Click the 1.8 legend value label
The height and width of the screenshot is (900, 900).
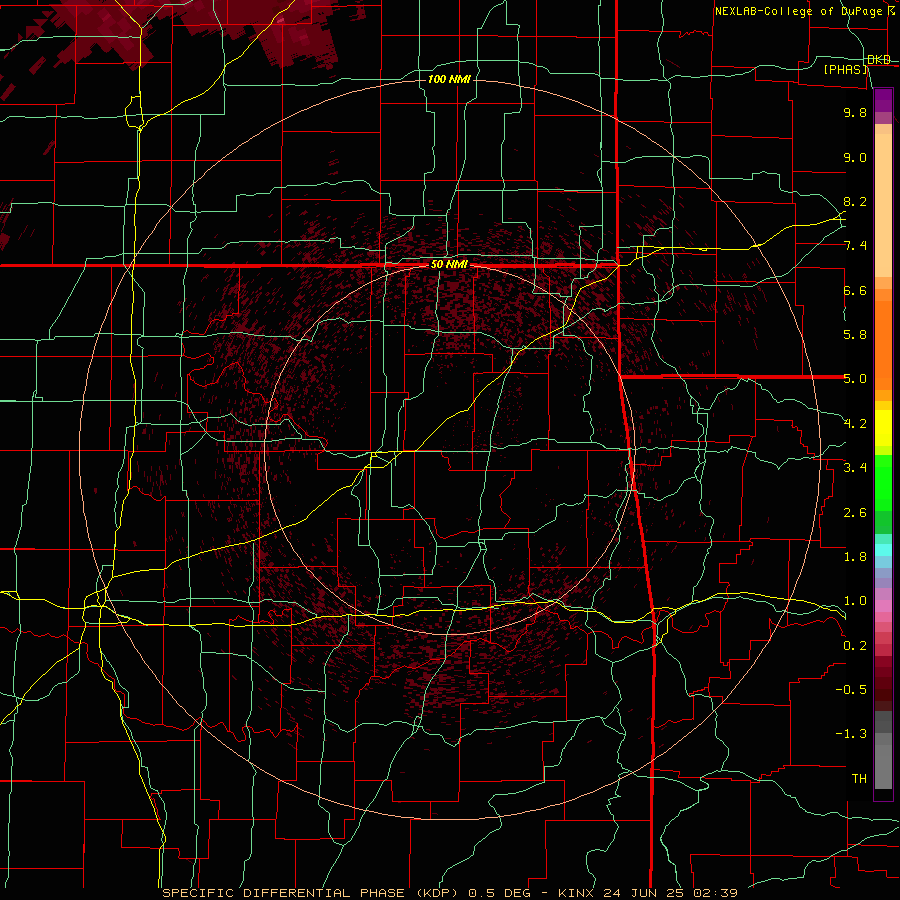click(855, 557)
